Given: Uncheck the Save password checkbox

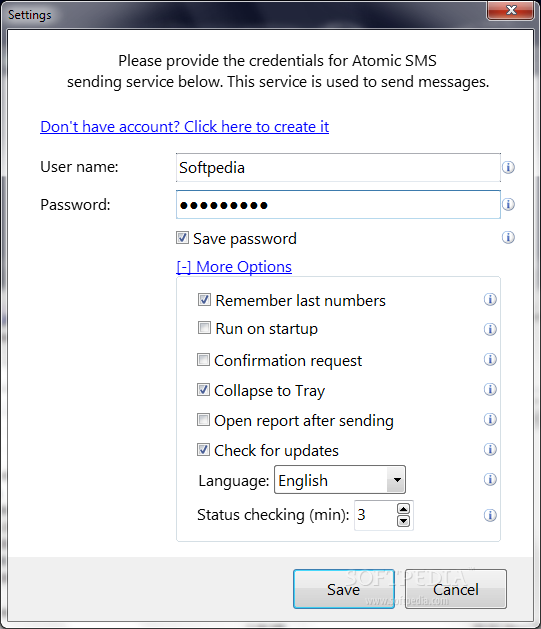Looking at the screenshot, I should pyautogui.click(x=182, y=238).
